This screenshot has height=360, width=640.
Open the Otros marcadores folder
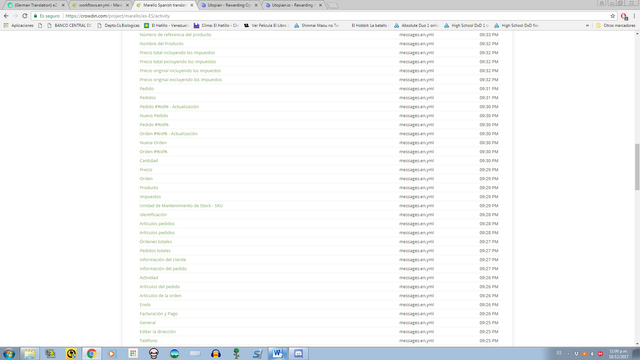click(616, 25)
